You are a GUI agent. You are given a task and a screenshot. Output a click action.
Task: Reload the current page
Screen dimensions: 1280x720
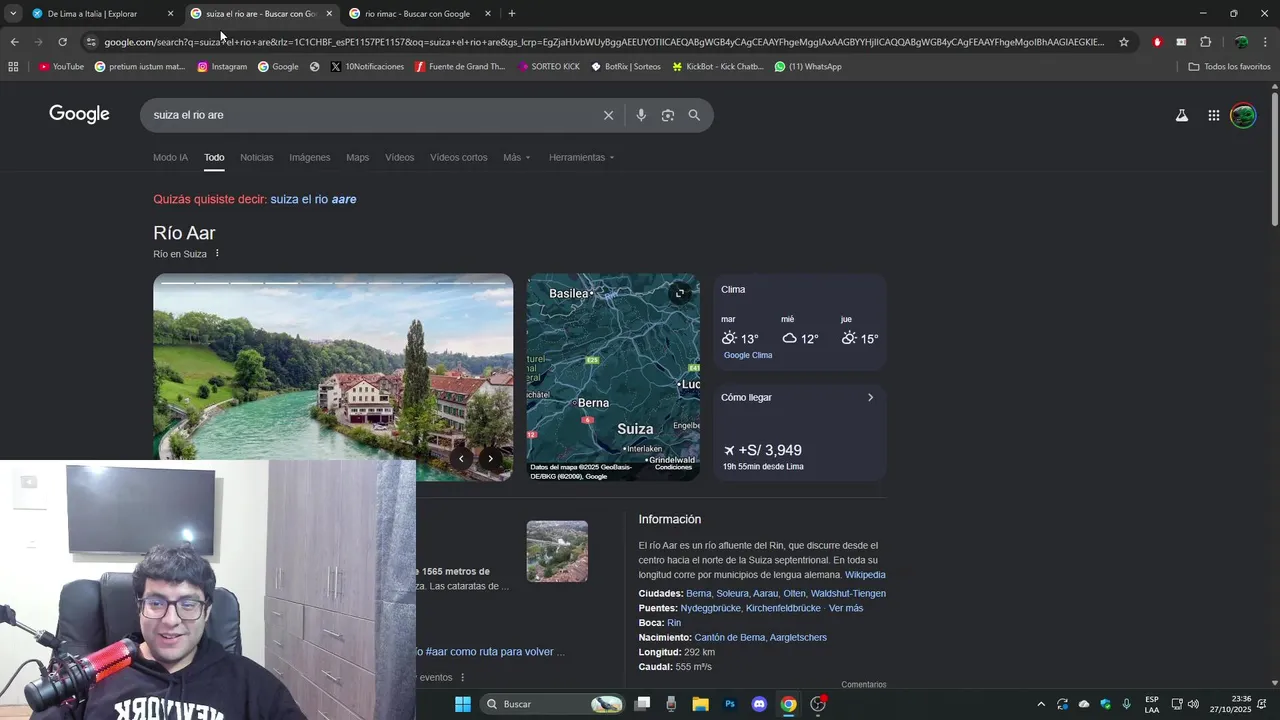click(62, 42)
